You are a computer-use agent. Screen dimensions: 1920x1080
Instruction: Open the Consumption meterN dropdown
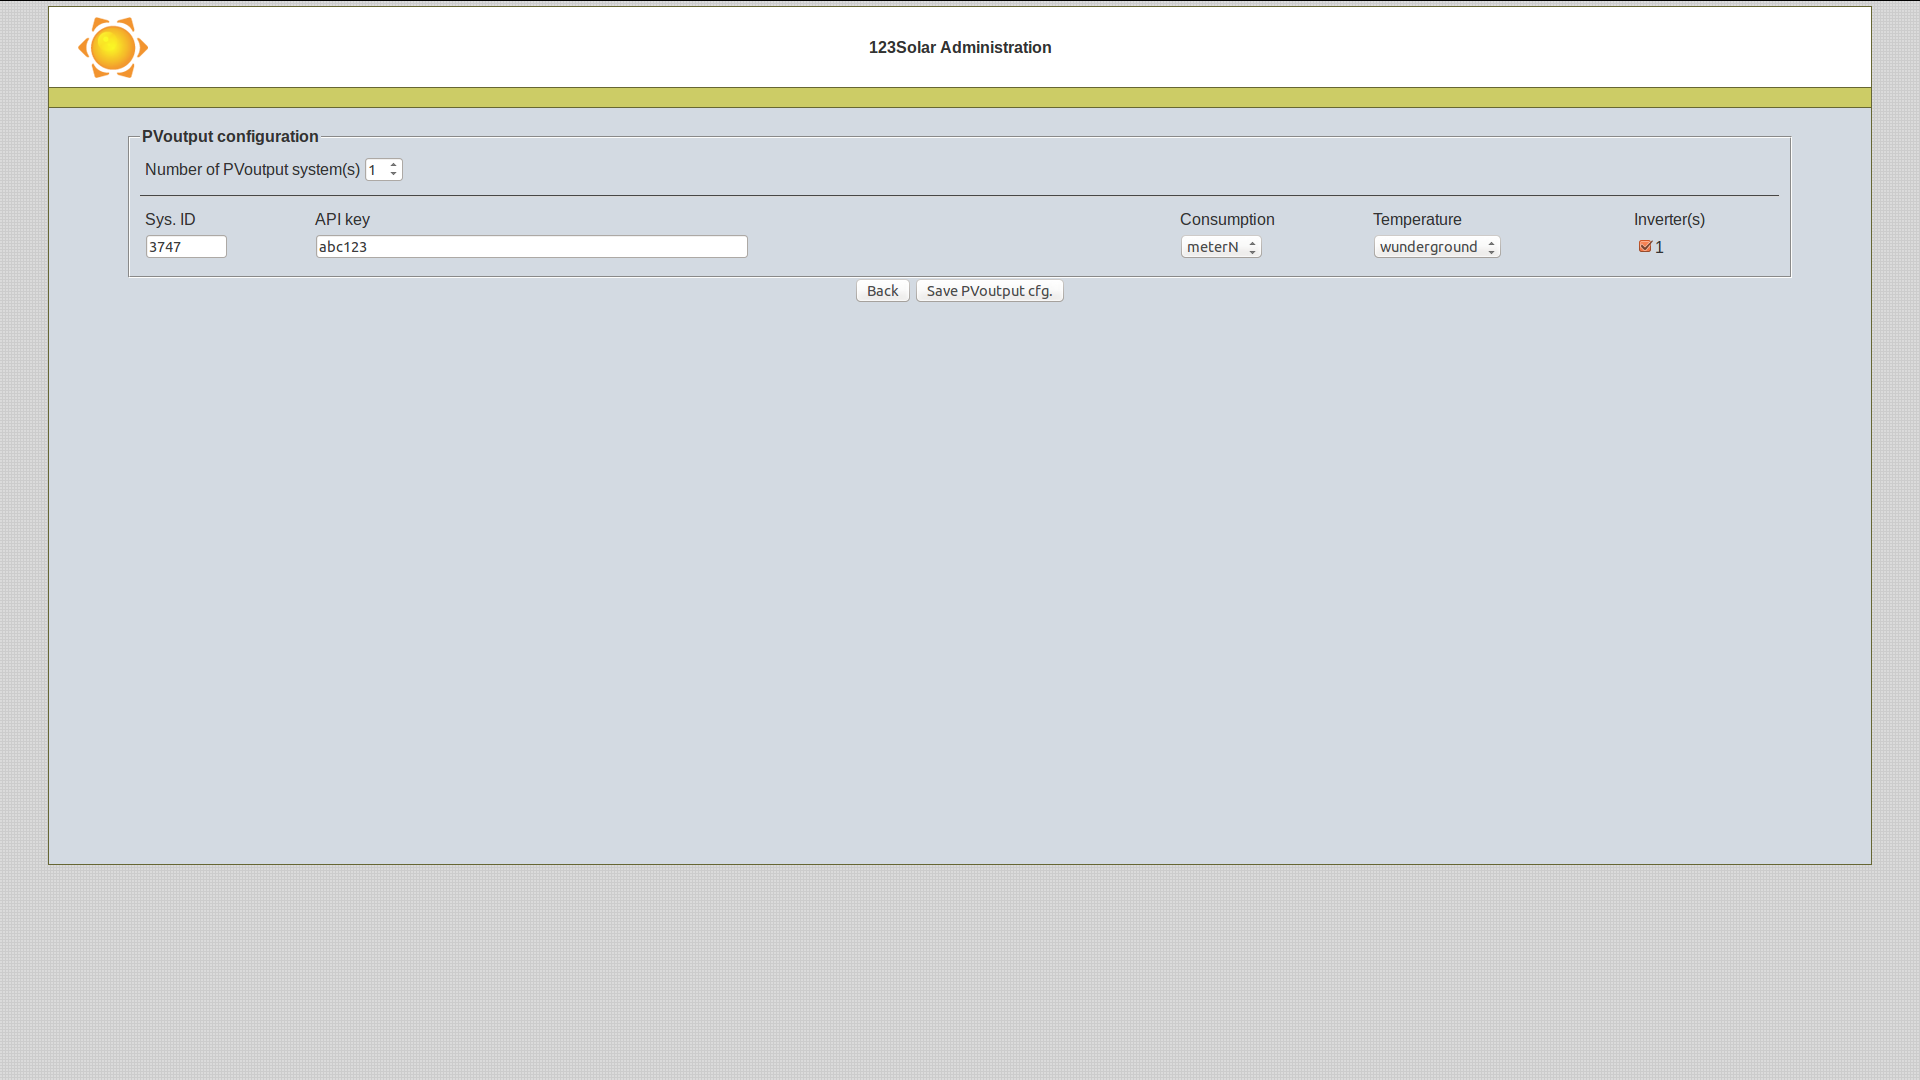pyautogui.click(x=1221, y=247)
